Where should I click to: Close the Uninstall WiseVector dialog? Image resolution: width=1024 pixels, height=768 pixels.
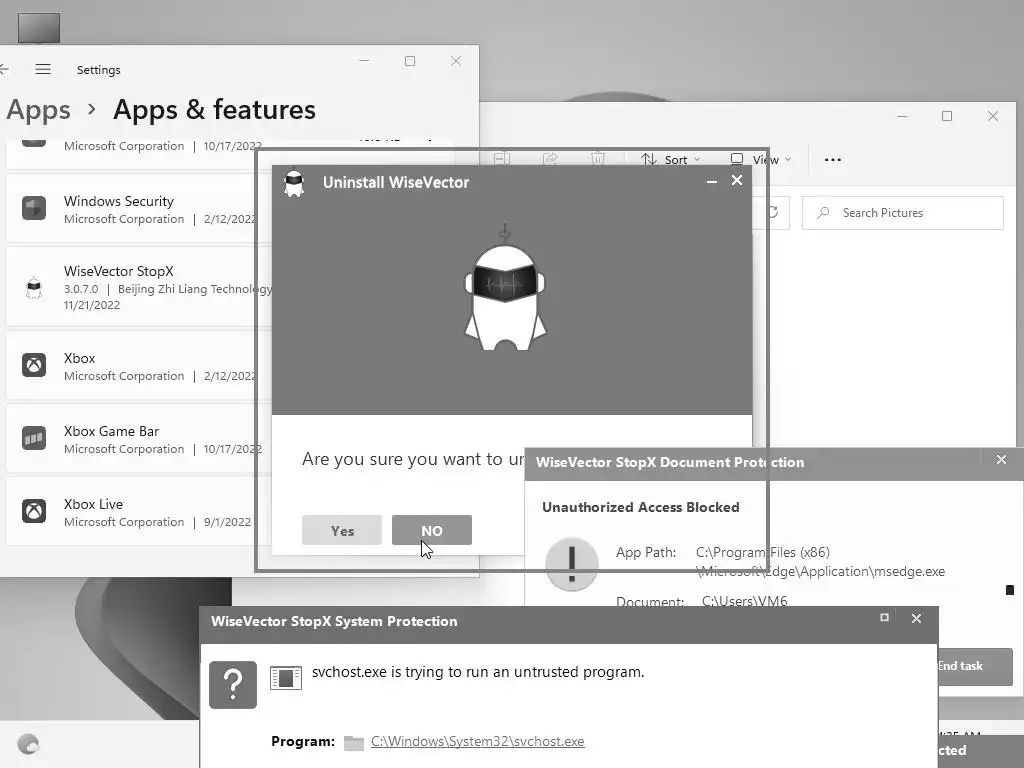pyautogui.click(x=737, y=180)
